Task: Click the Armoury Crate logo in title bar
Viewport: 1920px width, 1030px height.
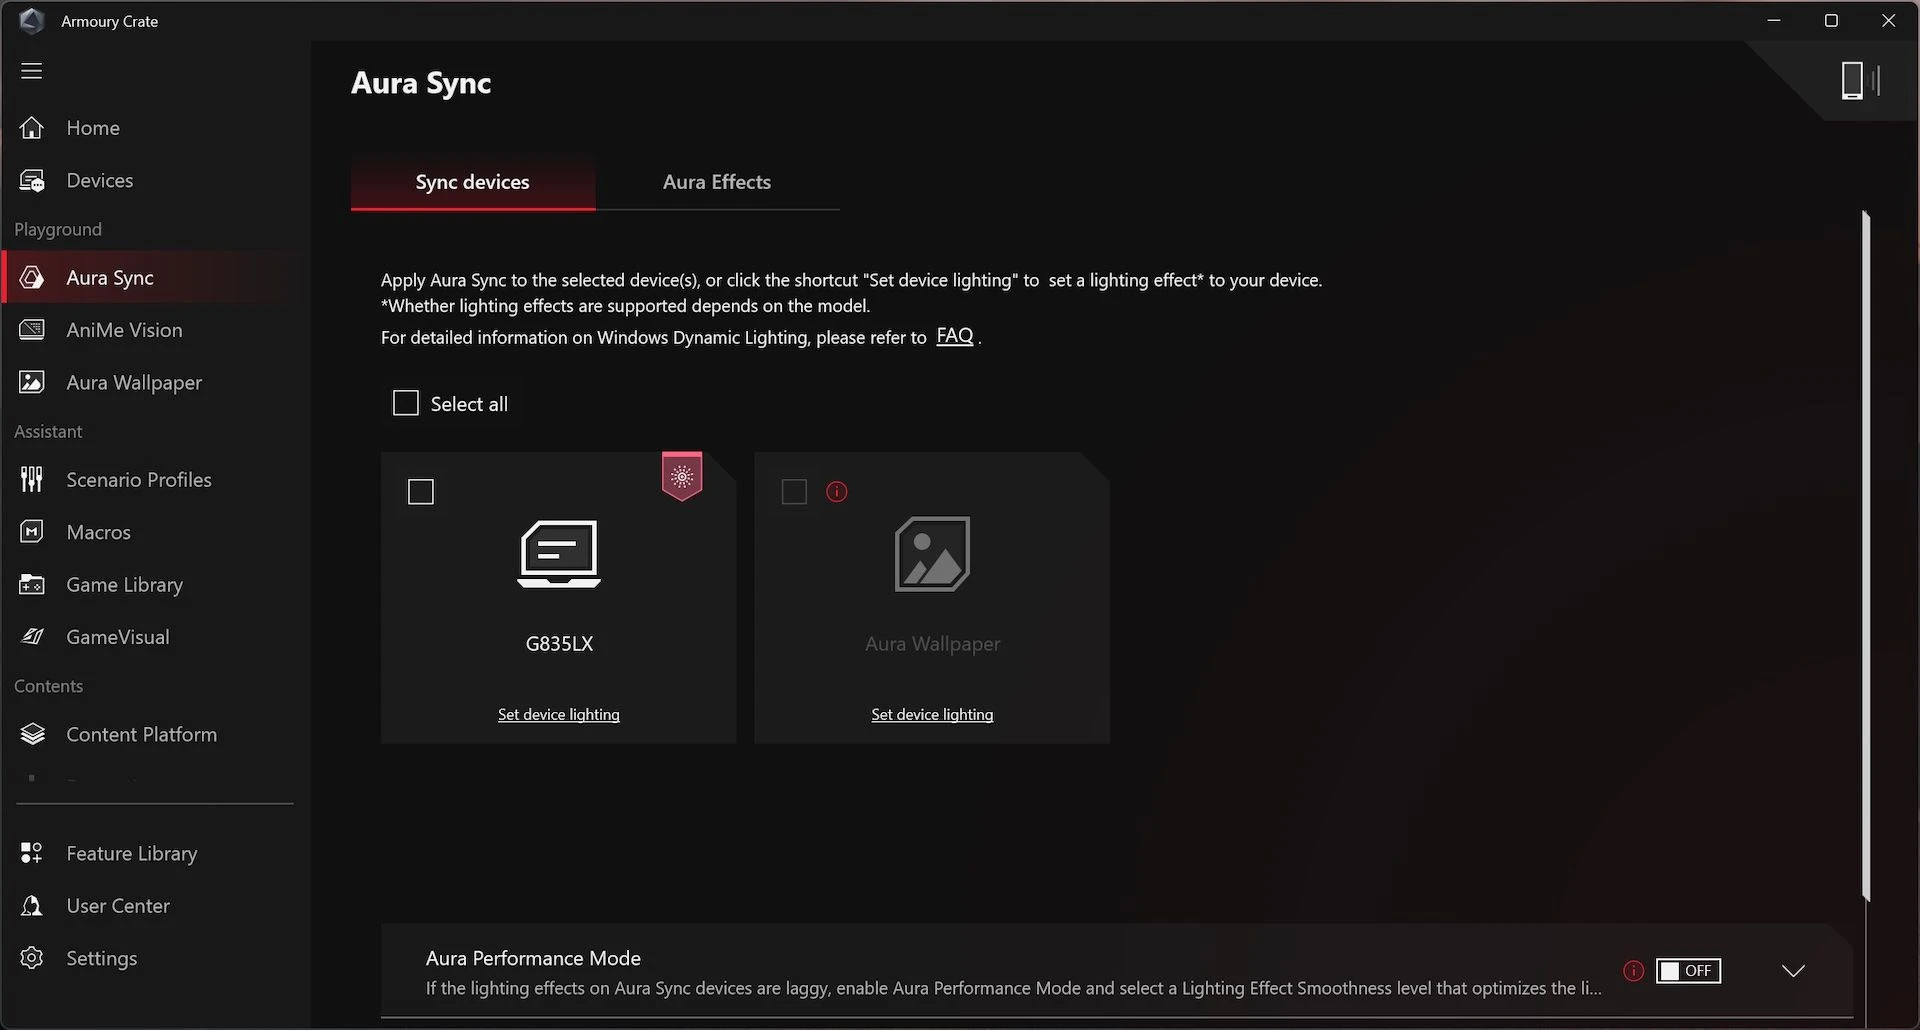Action: pyautogui.click(x=32, y=21)
